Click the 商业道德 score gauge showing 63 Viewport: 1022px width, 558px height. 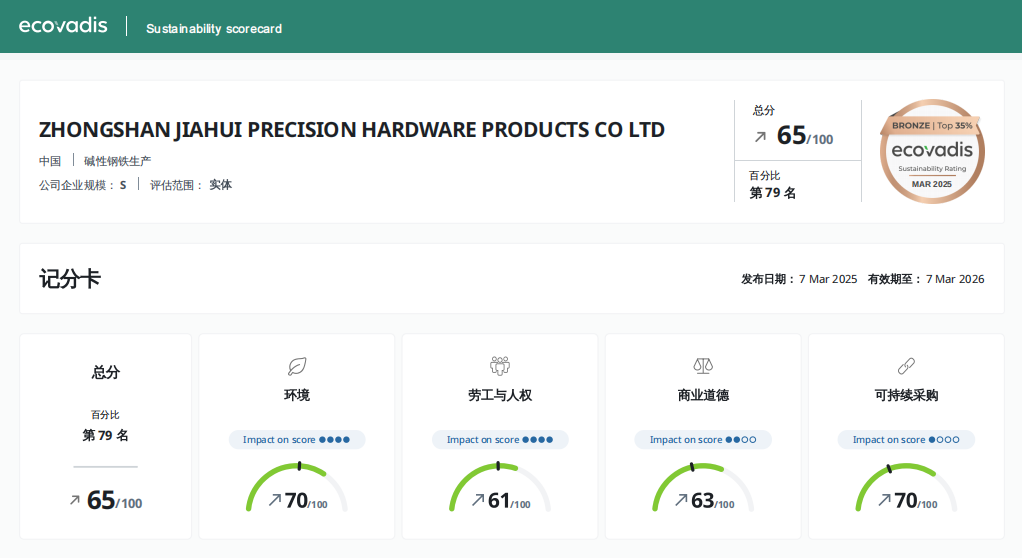tap(703, 488)
